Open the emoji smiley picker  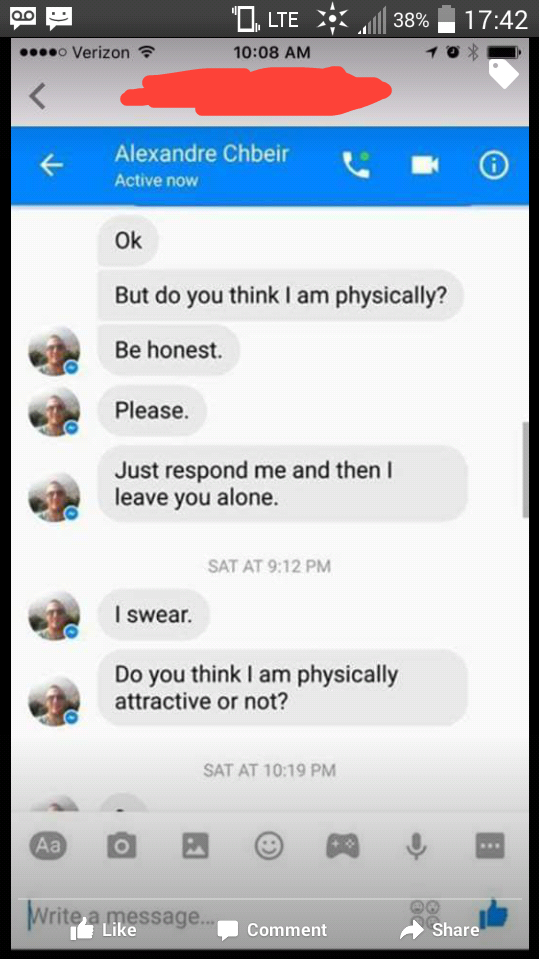pyautogui.click(x=269, y=846)
